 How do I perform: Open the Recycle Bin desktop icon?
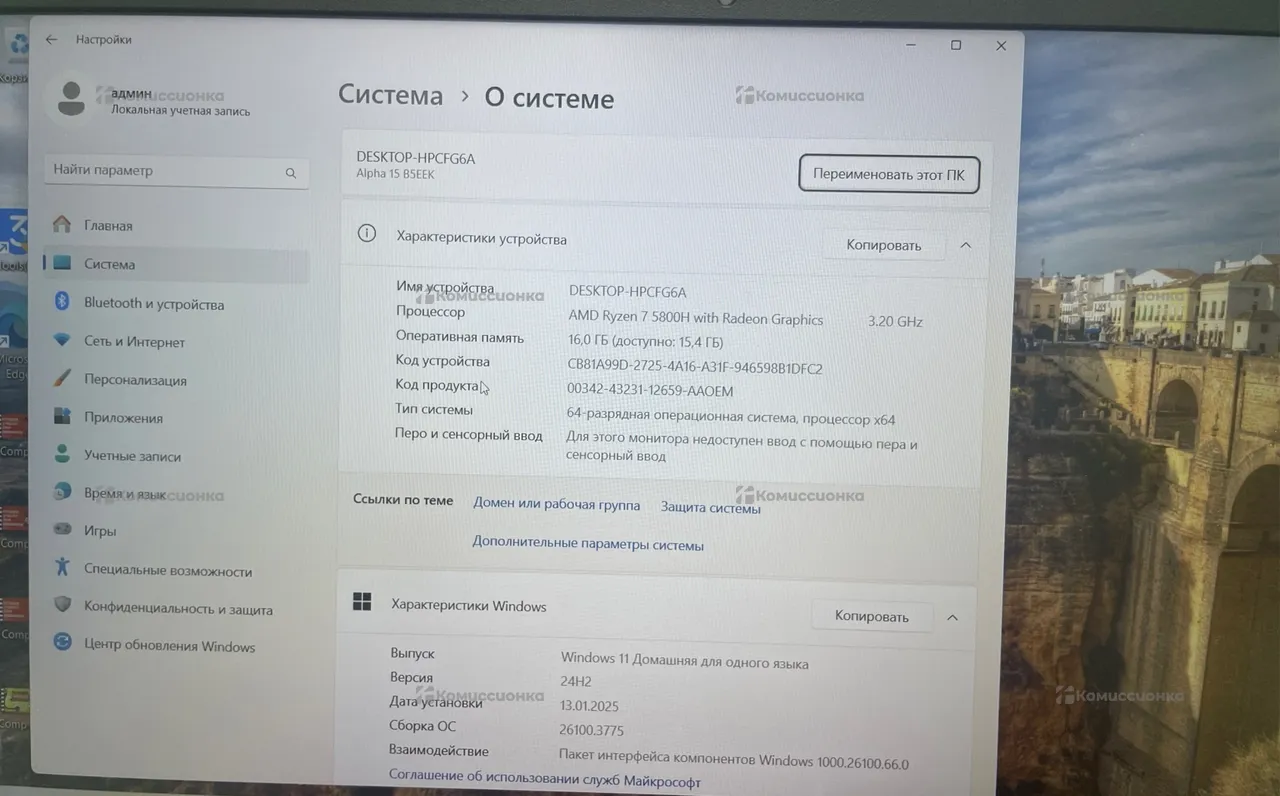click(x=17, y=47)
